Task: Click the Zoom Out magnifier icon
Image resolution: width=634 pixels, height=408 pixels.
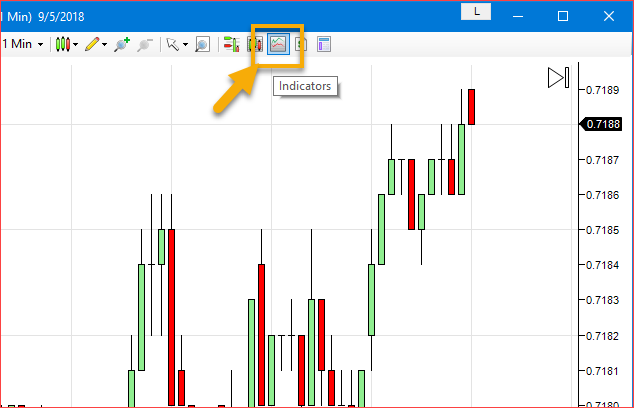Action: [144, 44]
